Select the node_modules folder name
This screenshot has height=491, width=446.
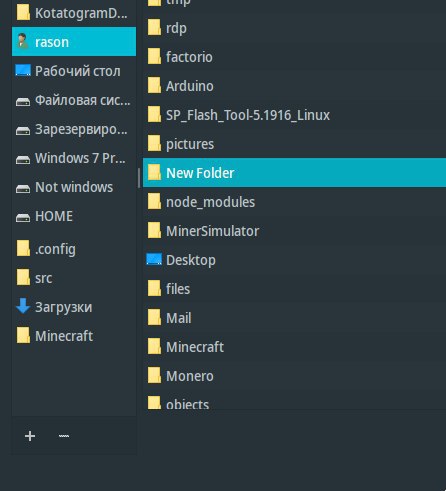(211, 202)
